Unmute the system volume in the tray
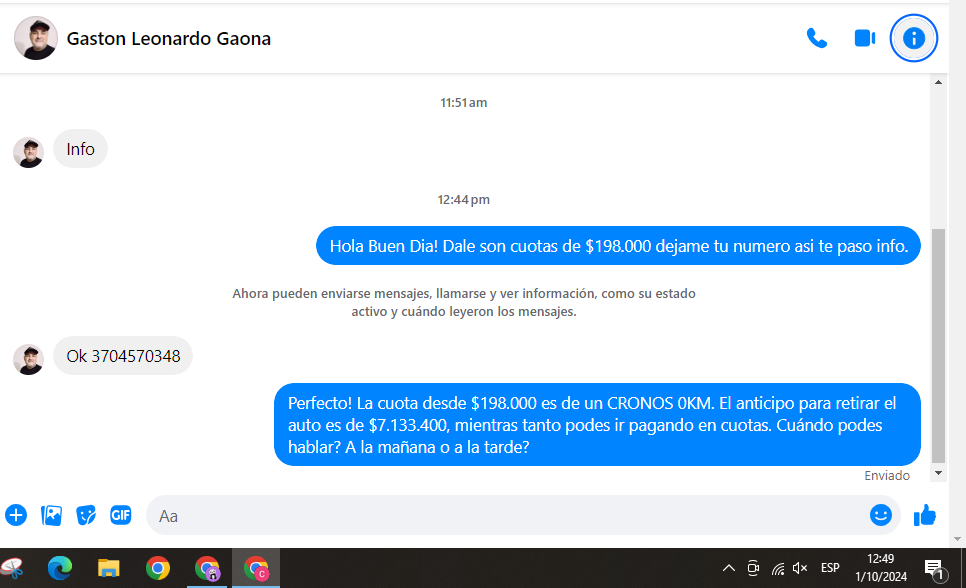966x588 pixels. [800, 568]
